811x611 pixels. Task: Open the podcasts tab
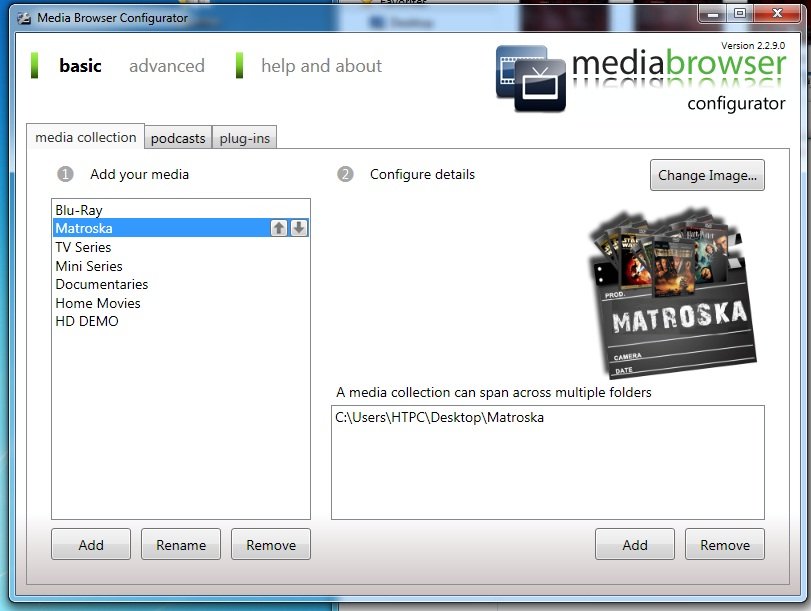pos(178,138)
